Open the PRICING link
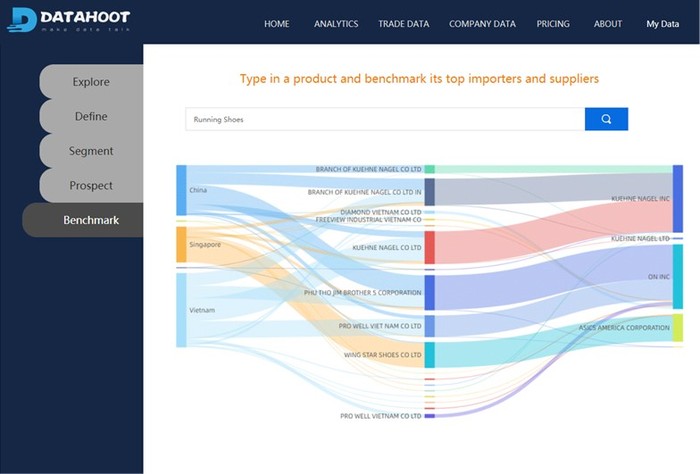The width and height of the screenshot is (700, 474). click(x=553, y=24)
